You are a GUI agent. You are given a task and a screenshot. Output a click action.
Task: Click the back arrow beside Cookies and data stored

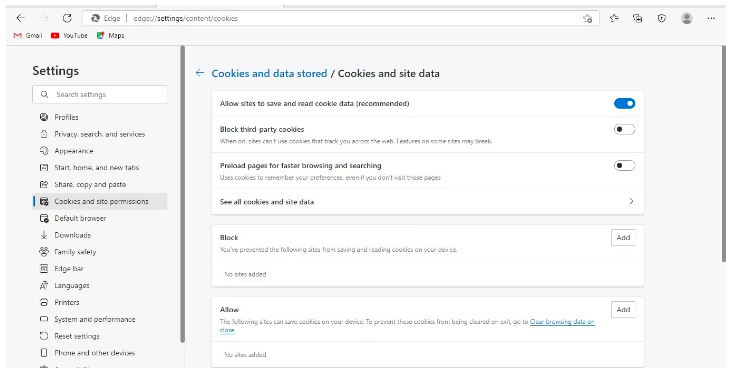pos(200,73)
